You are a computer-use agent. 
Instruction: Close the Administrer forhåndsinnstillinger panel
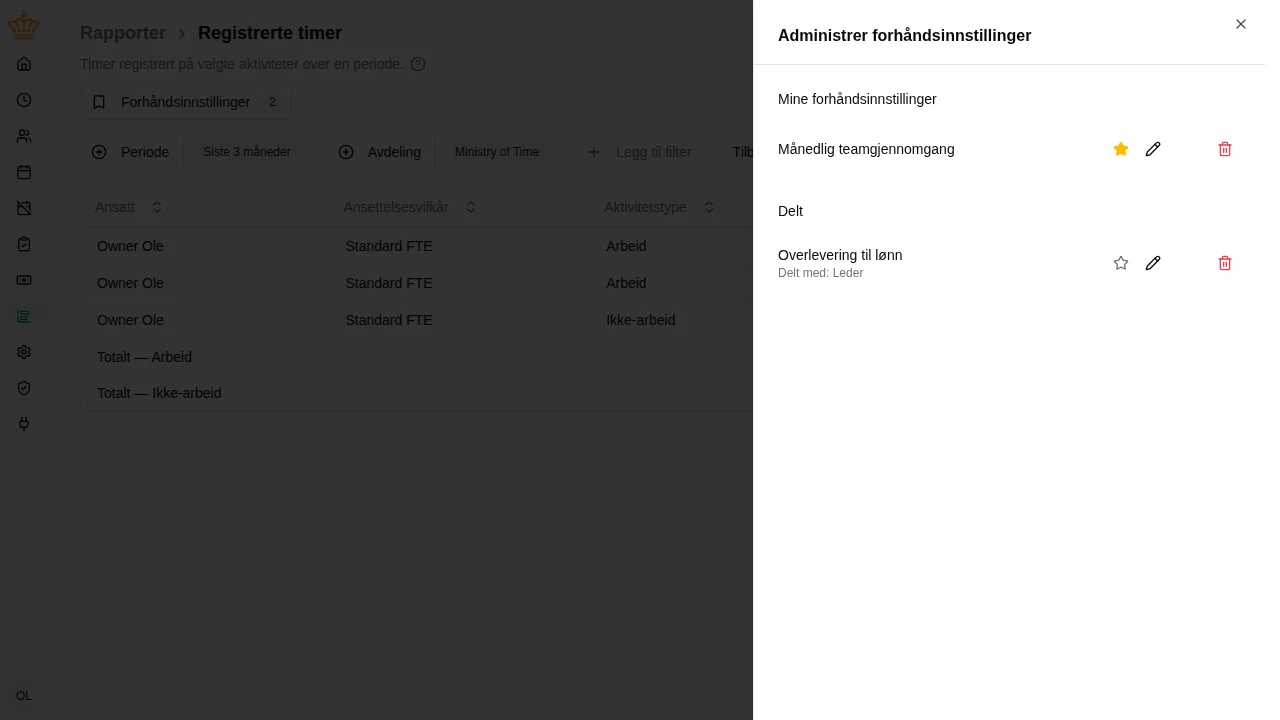(x=1241, y=24)
